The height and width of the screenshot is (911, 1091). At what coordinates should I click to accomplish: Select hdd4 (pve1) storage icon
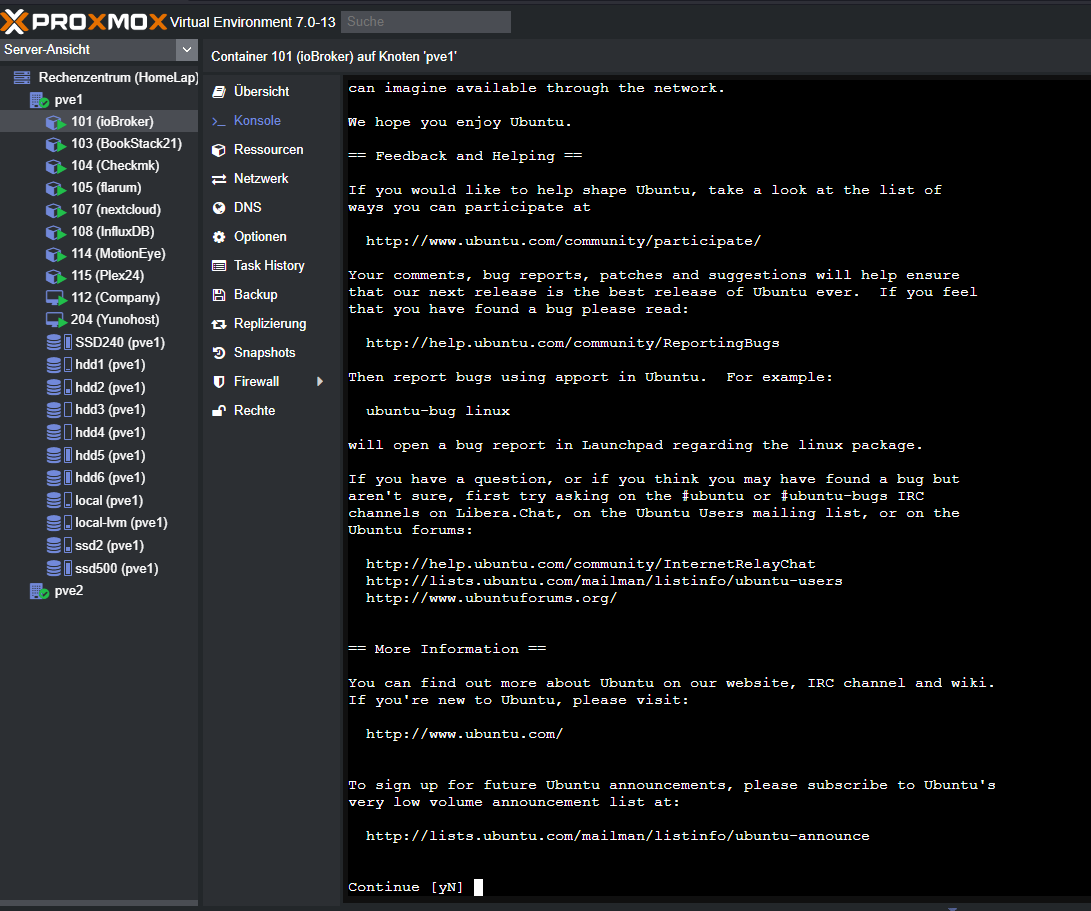click(x=59, y=433)
